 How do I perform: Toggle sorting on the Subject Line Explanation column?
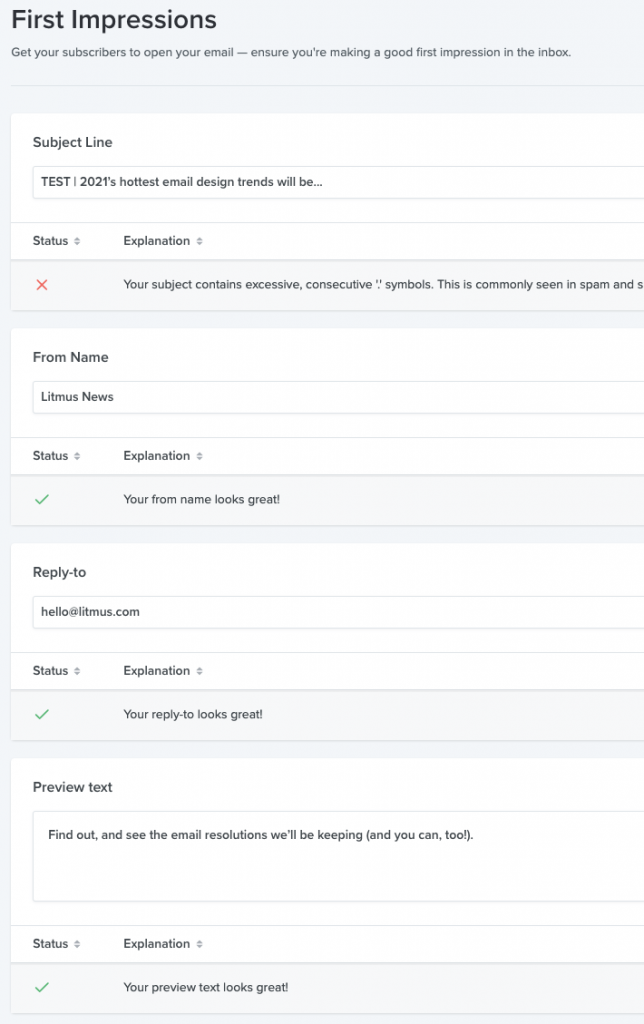[x=200, y=240]
